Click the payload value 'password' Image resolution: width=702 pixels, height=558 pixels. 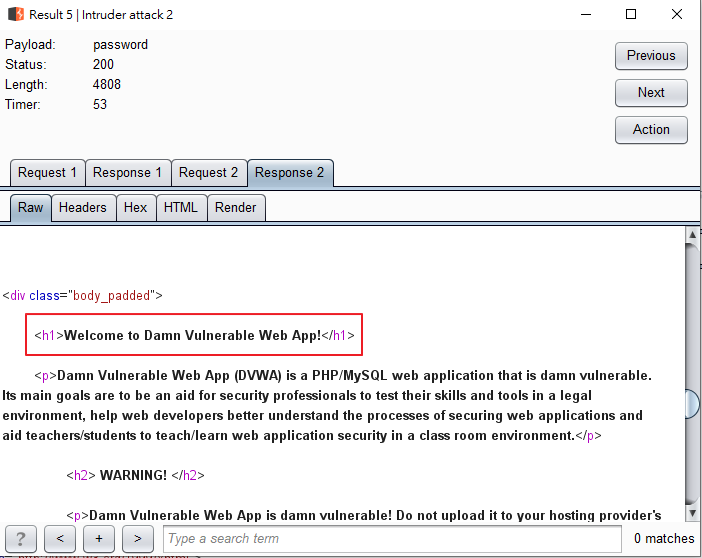pyautogui.click(x=120, y=45)
